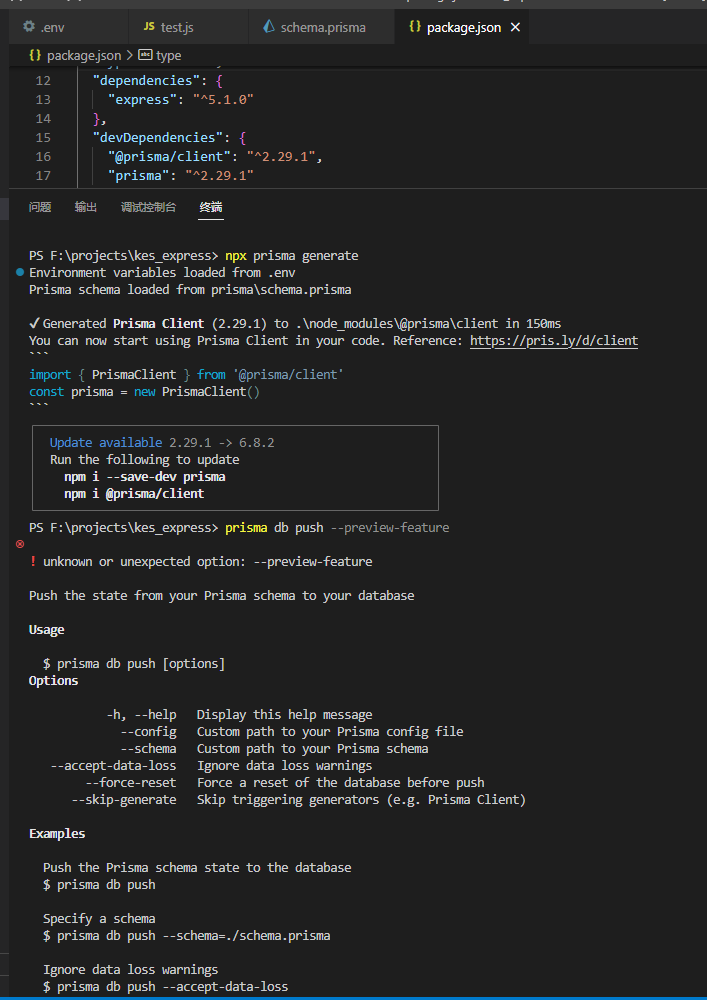Click the JS icon on test.js tab
Image resolution: width=707 pixels, height=1000 pixels.
tap(149, 27)
